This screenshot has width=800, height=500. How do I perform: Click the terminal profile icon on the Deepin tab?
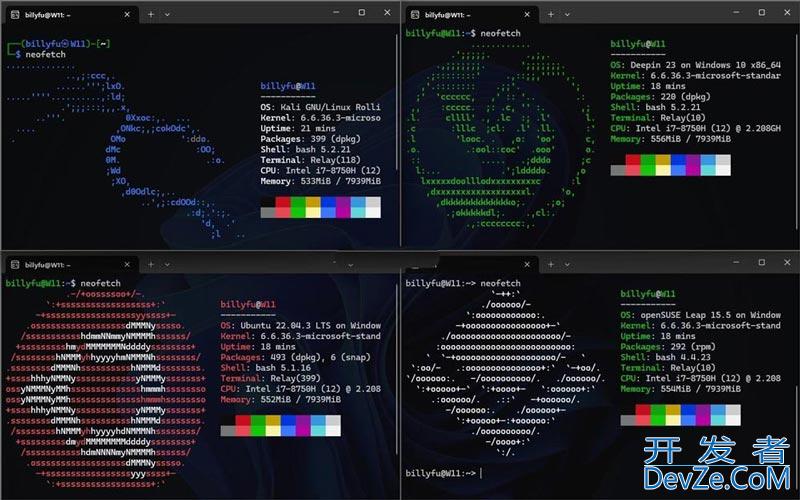click(415, 15)
